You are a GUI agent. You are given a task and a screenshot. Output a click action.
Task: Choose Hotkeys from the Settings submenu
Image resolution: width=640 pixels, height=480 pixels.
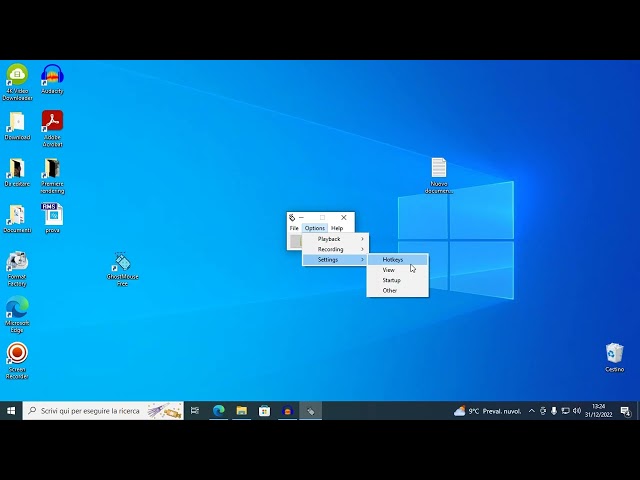[398, 260]
